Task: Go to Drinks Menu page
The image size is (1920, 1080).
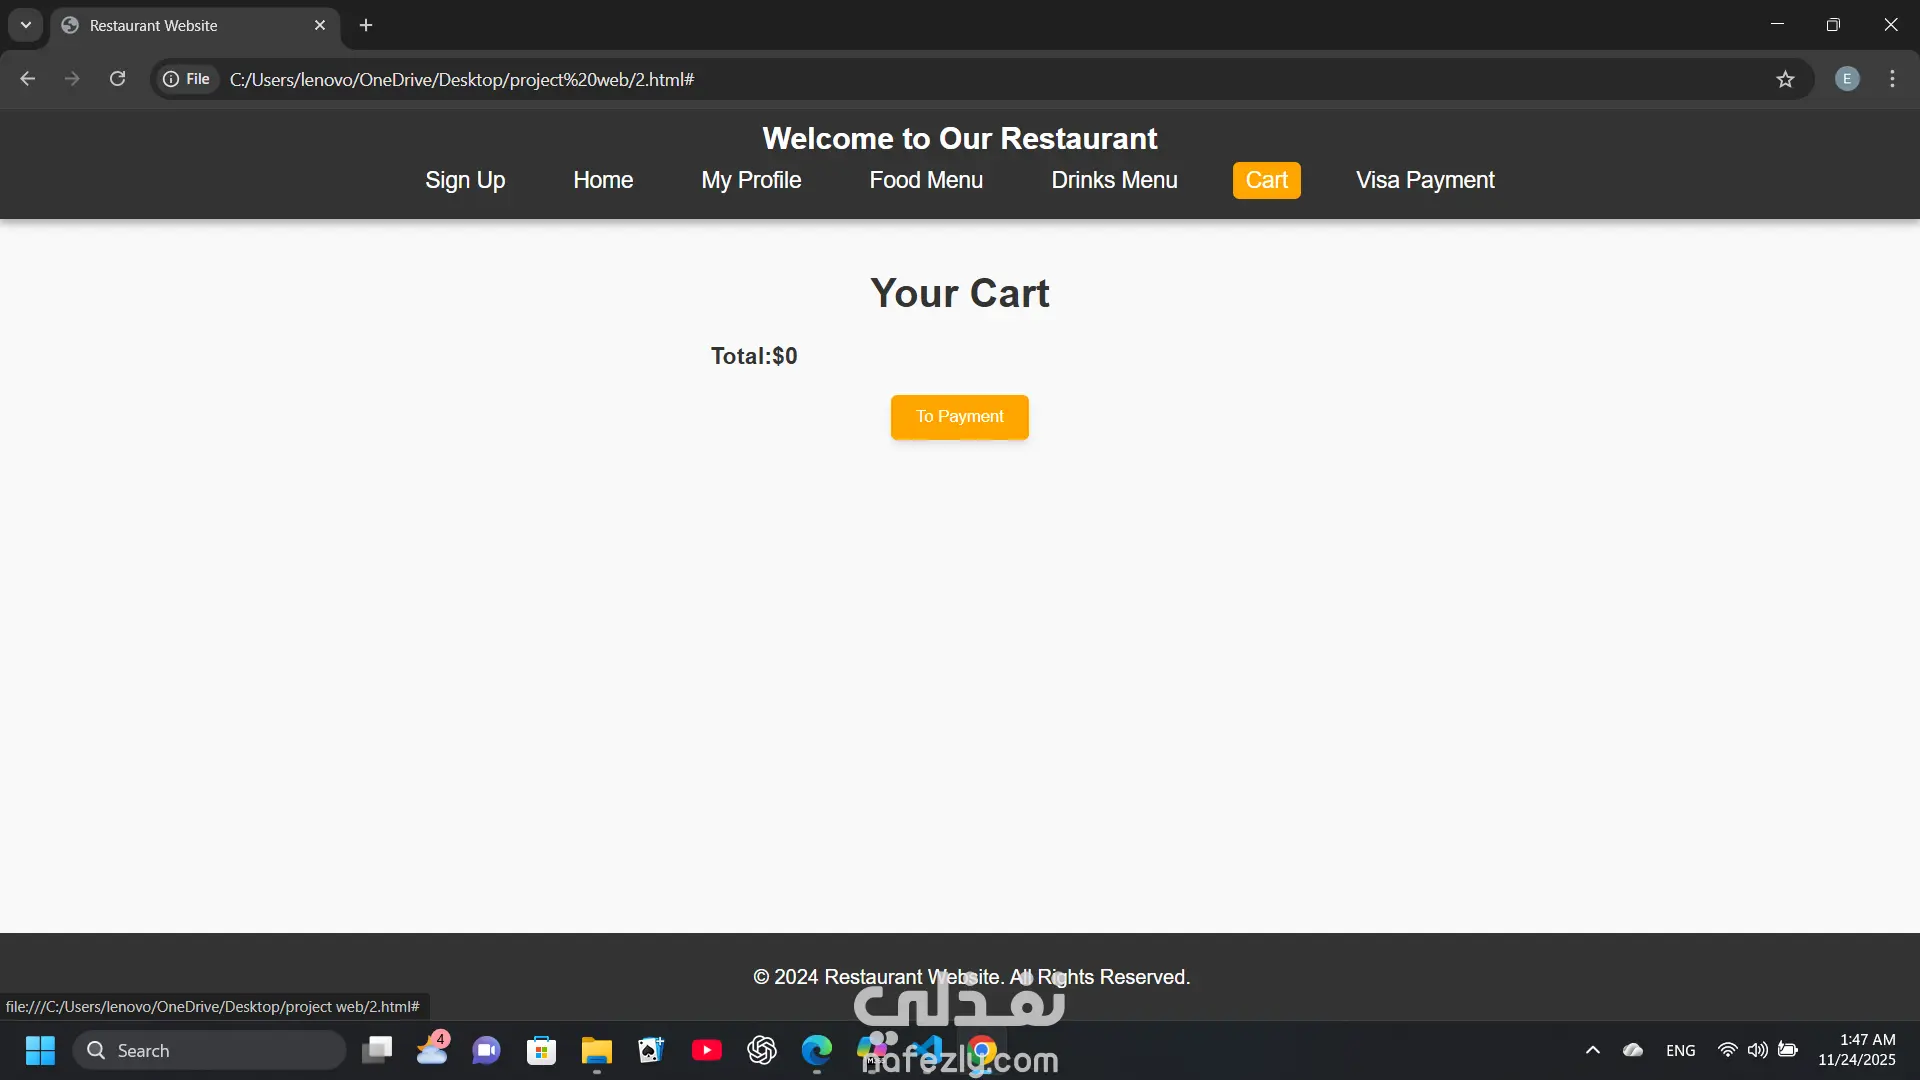Action: (1114, 180)
